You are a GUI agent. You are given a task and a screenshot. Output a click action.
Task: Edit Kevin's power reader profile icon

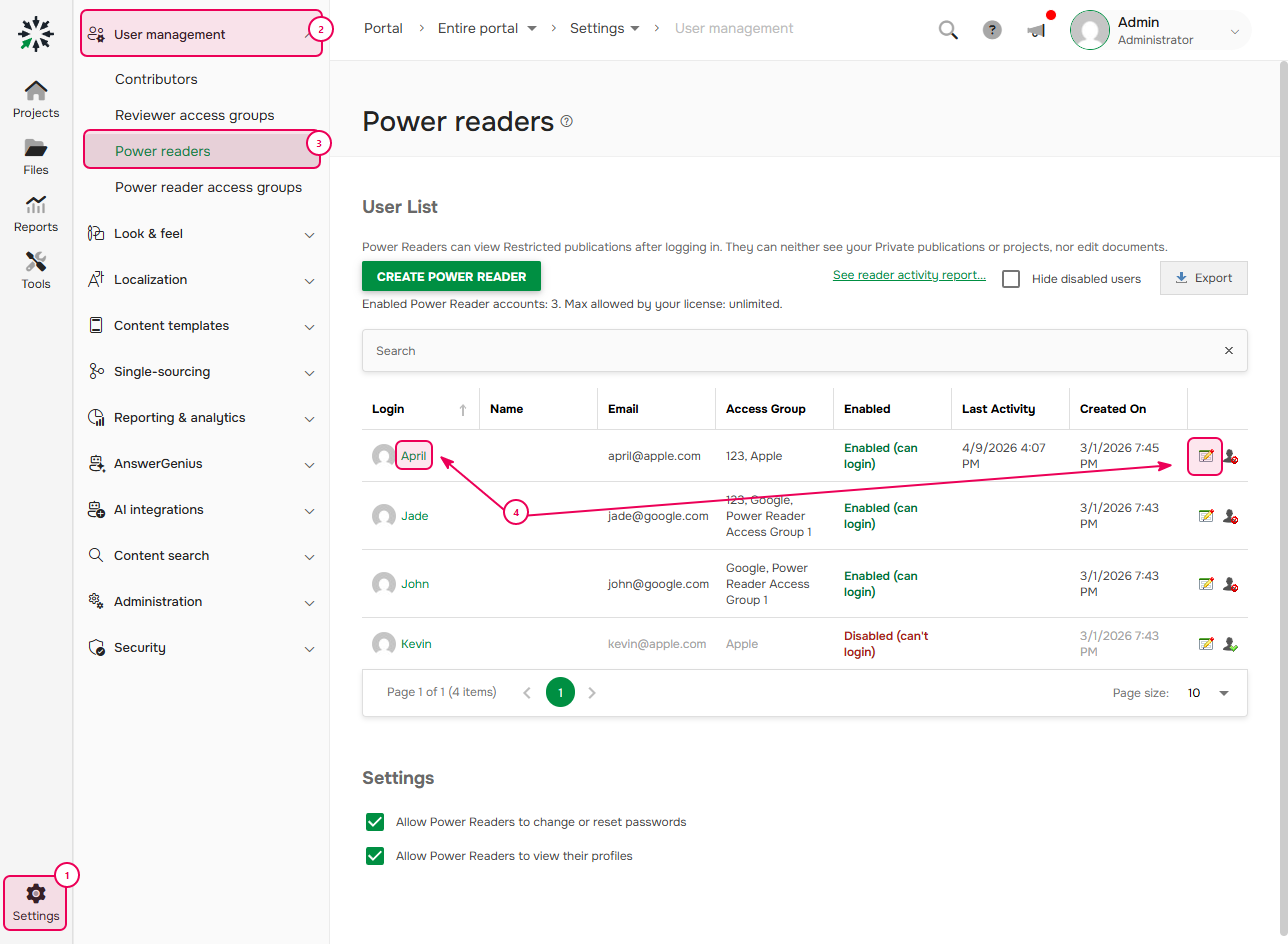coord(1206,644)
